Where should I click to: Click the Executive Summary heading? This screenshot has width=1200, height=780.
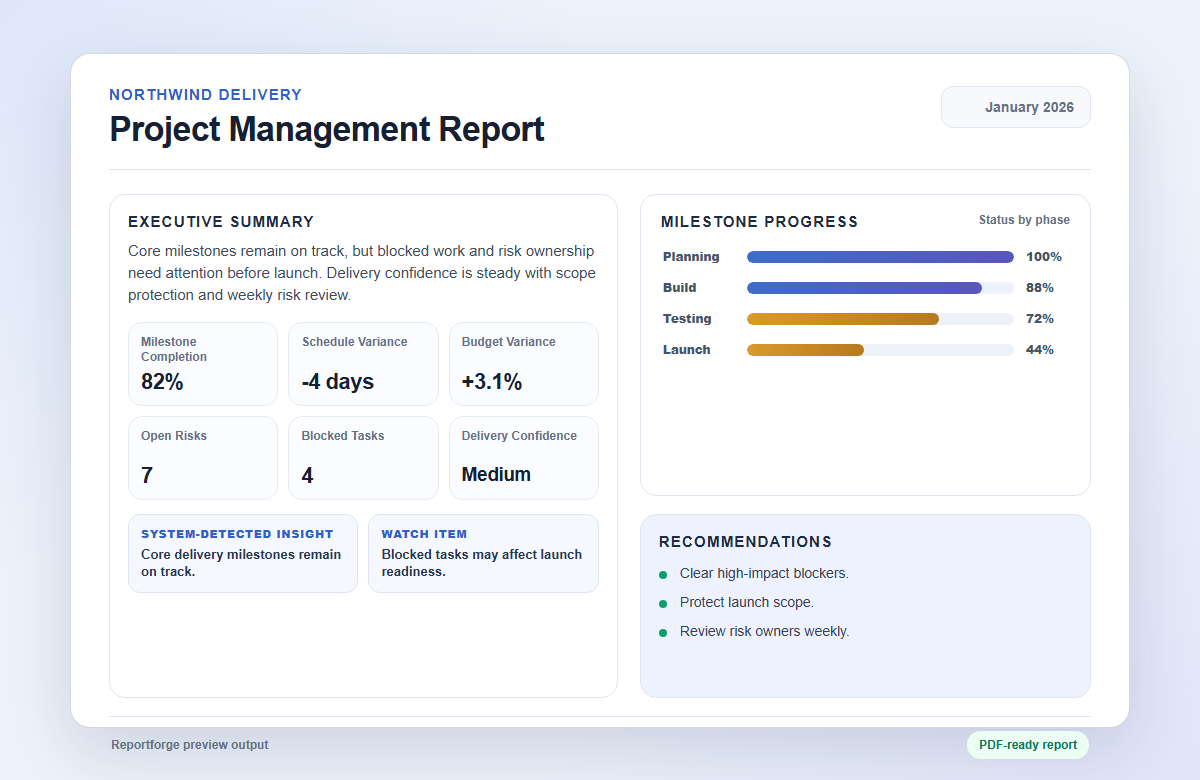point(221,222)
